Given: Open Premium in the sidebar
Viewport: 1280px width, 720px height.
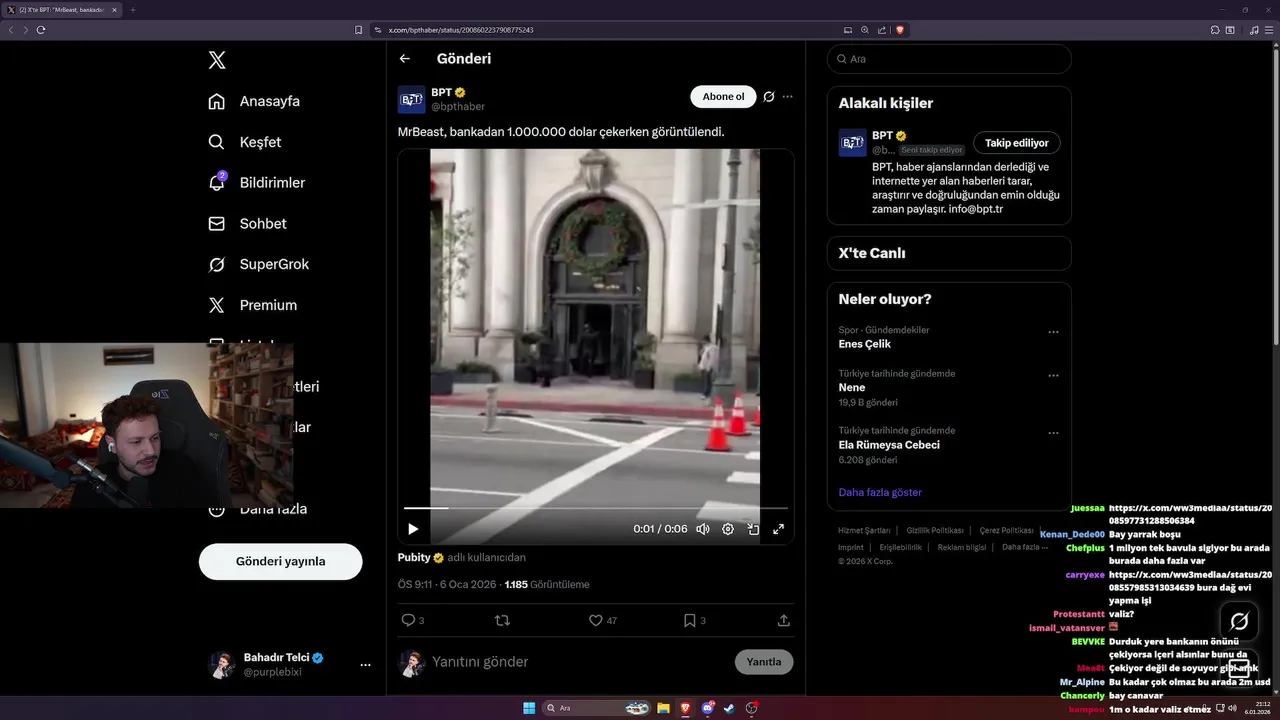Looking at the screenshot, I should click(253, 305).
